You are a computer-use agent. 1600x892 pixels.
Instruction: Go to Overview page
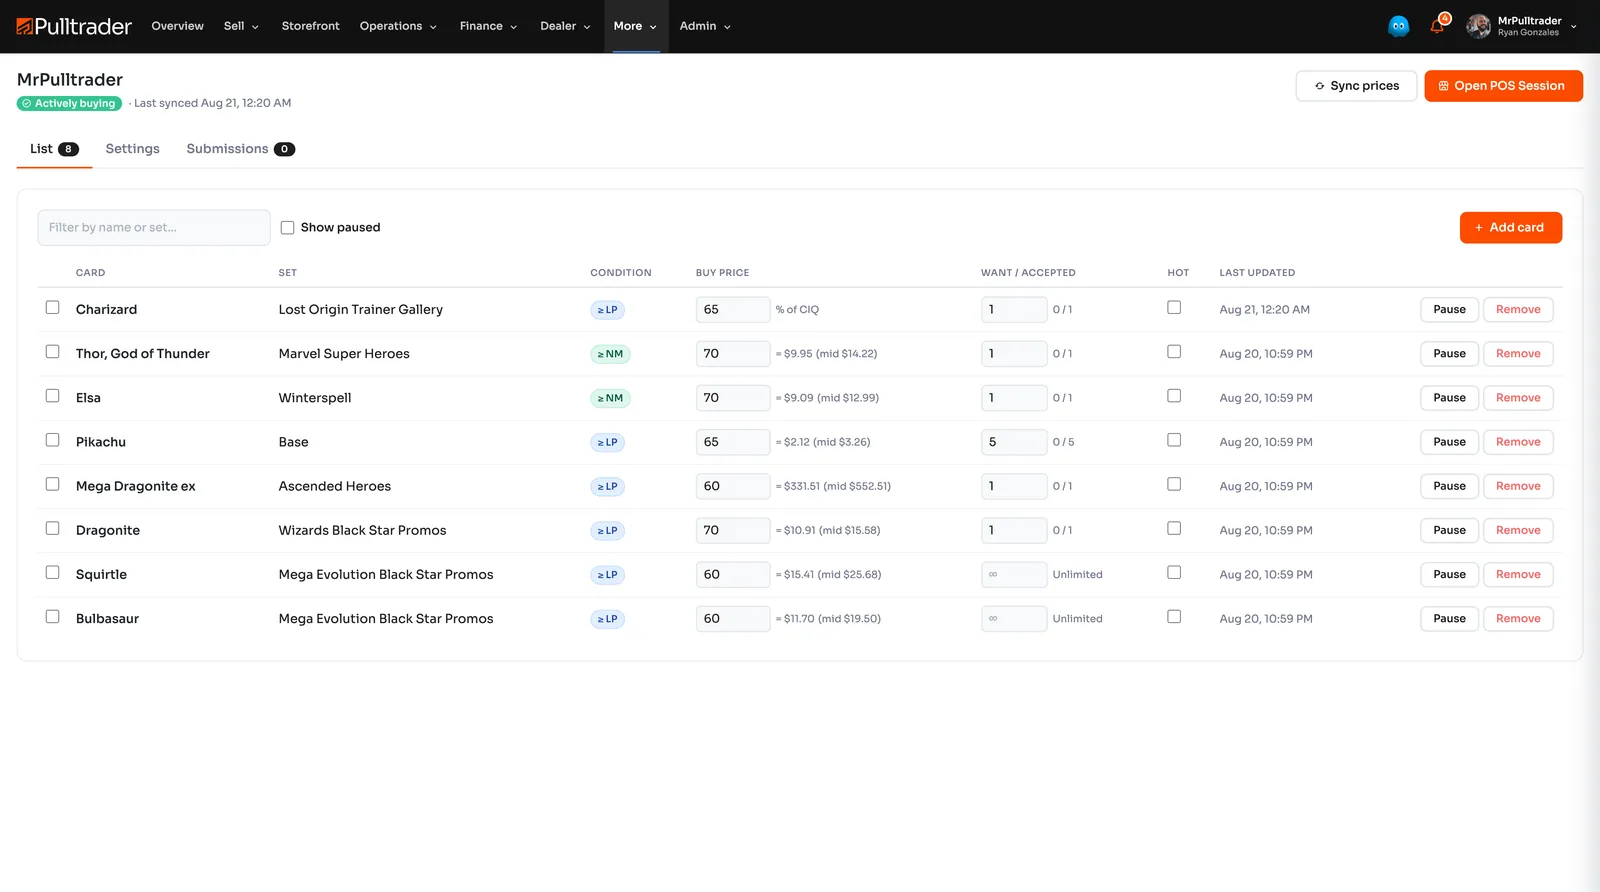click(x=177, y=26)
